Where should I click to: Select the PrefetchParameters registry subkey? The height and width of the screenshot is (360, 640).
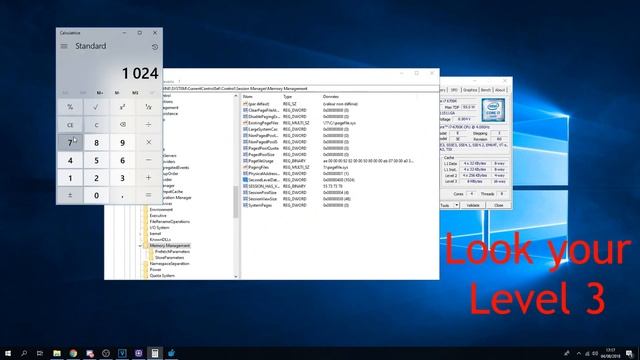point(172,251)
